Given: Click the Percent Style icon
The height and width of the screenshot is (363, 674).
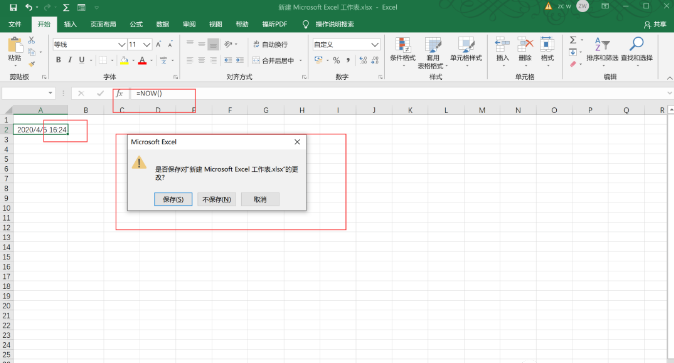Looking at the screenshot, I should 336,61.
